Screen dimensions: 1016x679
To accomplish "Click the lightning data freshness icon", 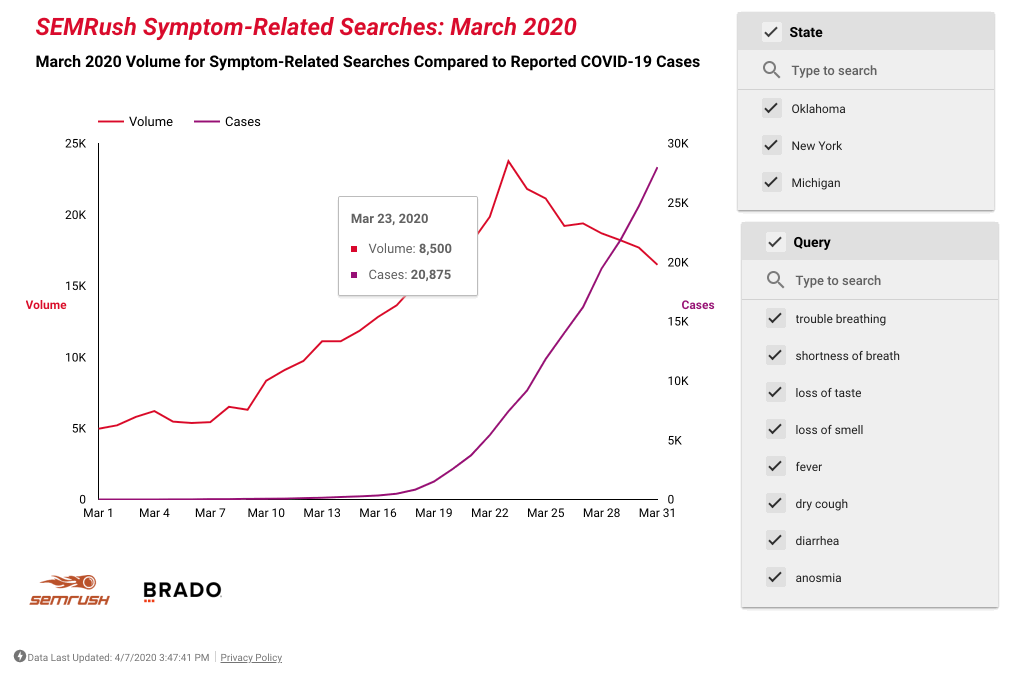I will point(20,657).
